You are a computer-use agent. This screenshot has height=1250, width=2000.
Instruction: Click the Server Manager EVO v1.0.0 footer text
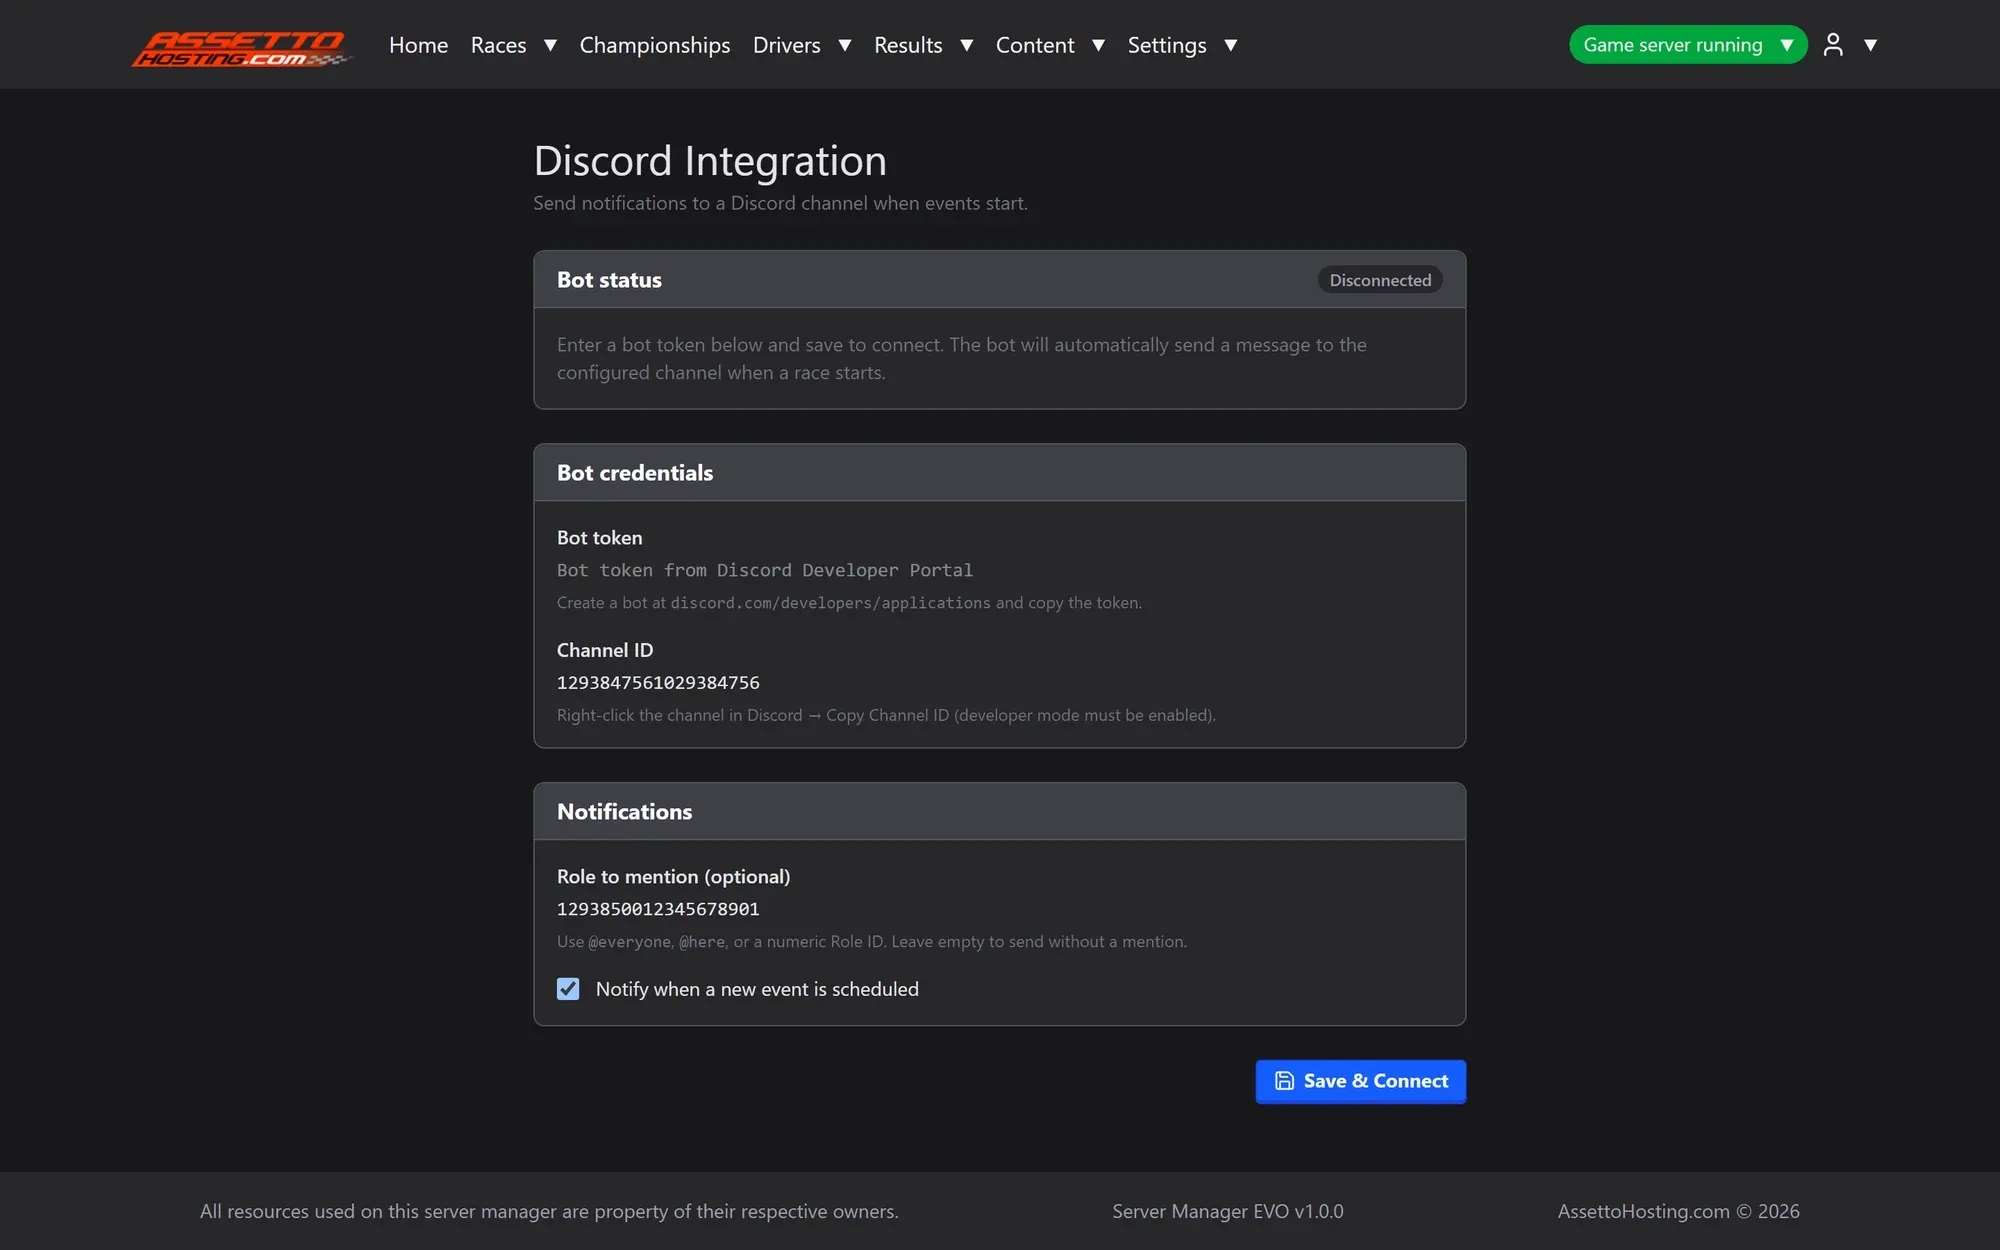point(1228,1211)
